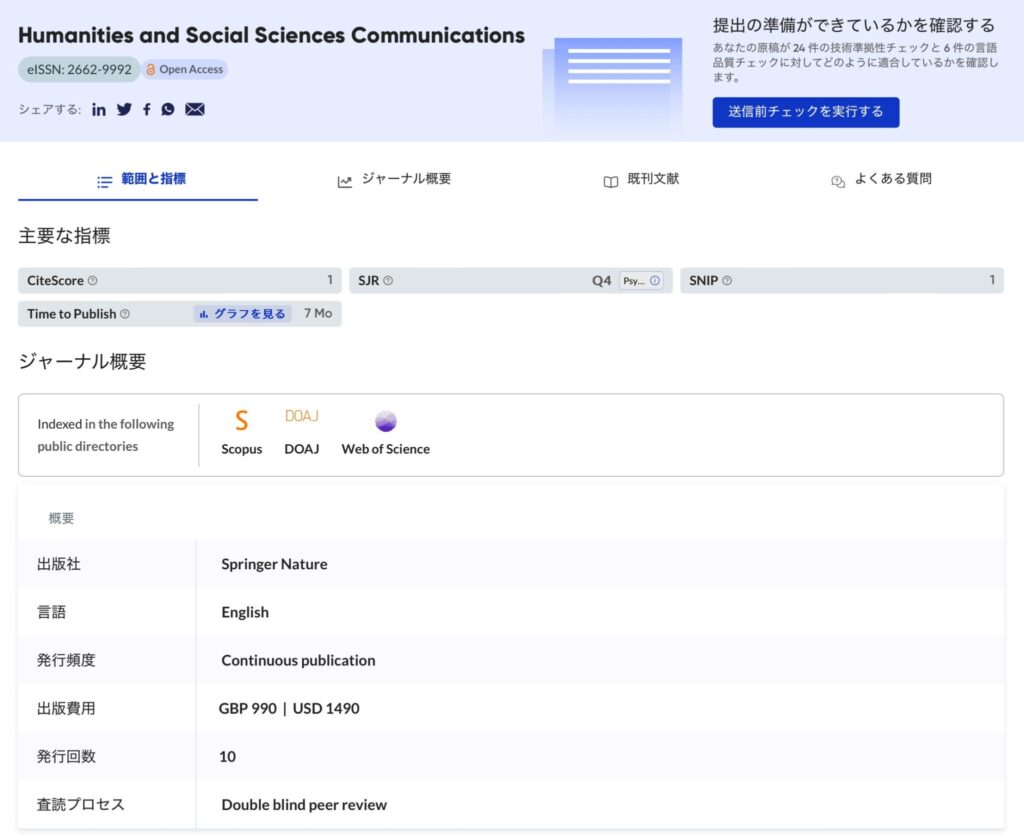This screenshot has height=835, width=1024.
Task: Expand the Psy... SJR category badge
Action: (x=640, y=281)
